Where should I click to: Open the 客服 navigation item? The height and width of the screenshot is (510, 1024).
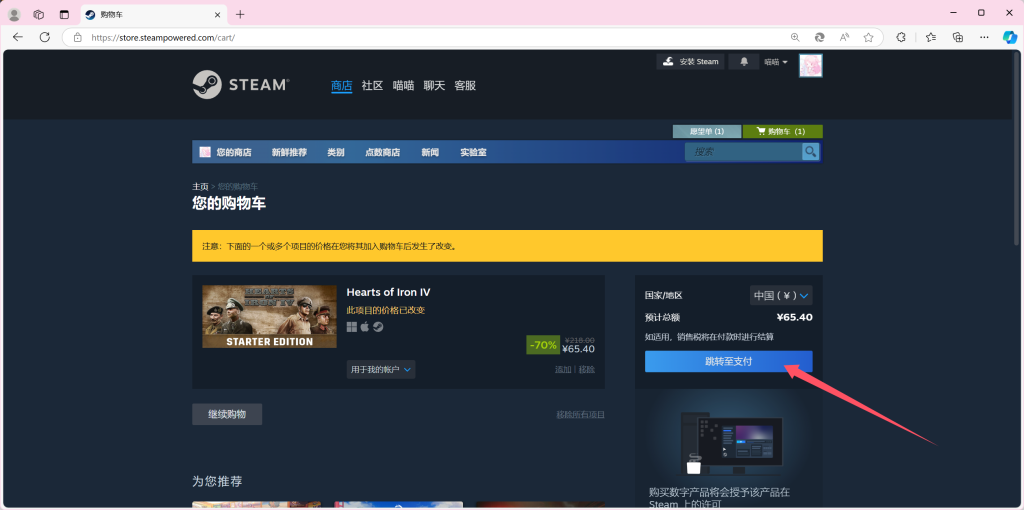tap(465, 86)
